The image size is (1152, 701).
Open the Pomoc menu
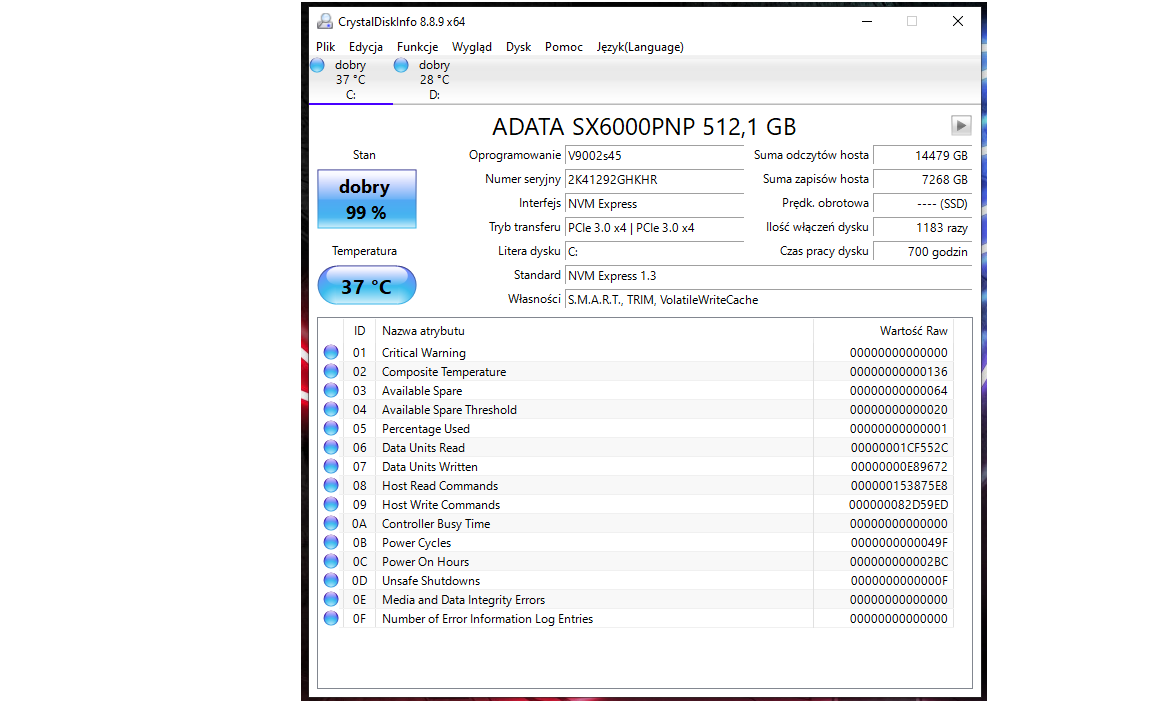pyautogui.click(x=564, y=47)
